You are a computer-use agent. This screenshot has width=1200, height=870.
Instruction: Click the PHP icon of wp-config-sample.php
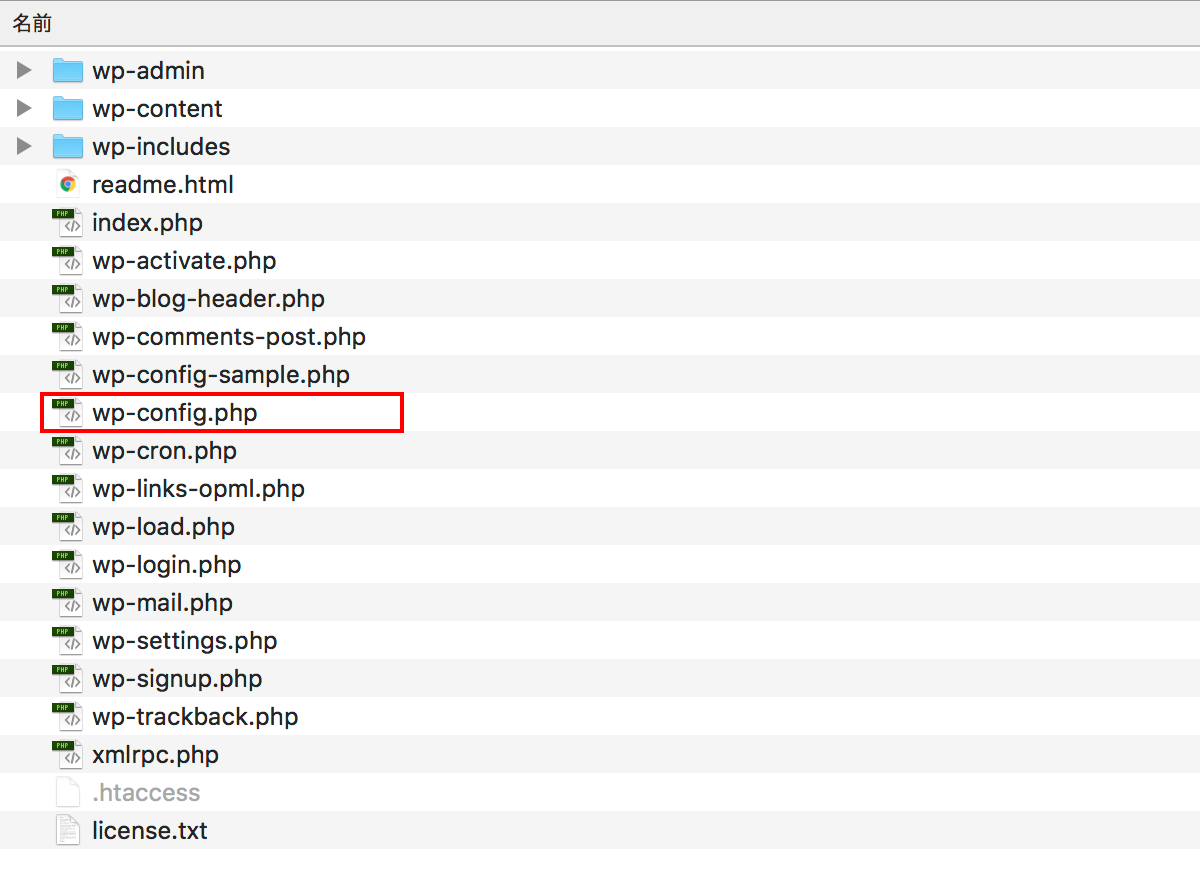coord(67,374)
